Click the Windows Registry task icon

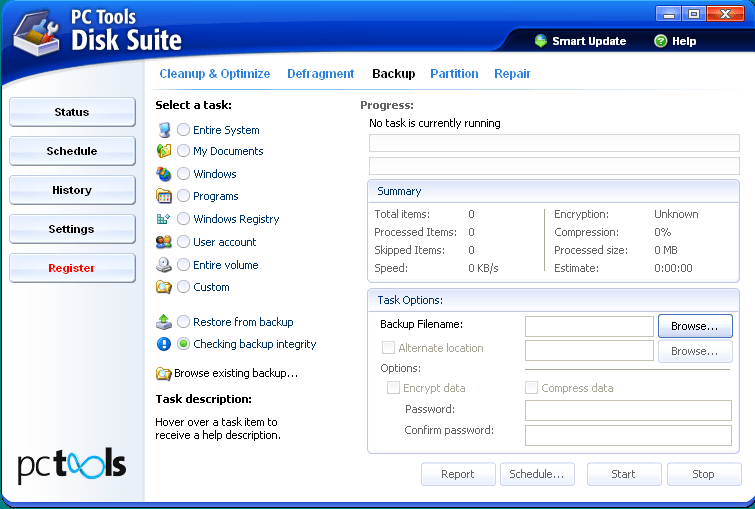point(164,219)
